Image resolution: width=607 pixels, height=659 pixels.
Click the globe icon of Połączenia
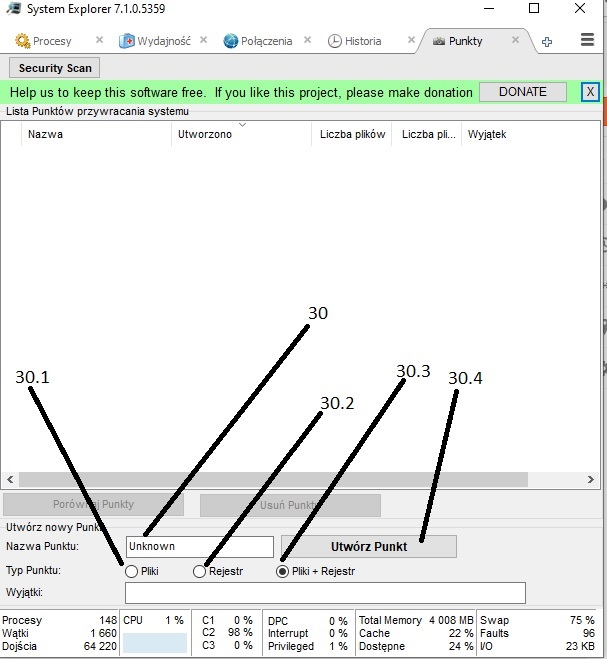tap(231, 41)
